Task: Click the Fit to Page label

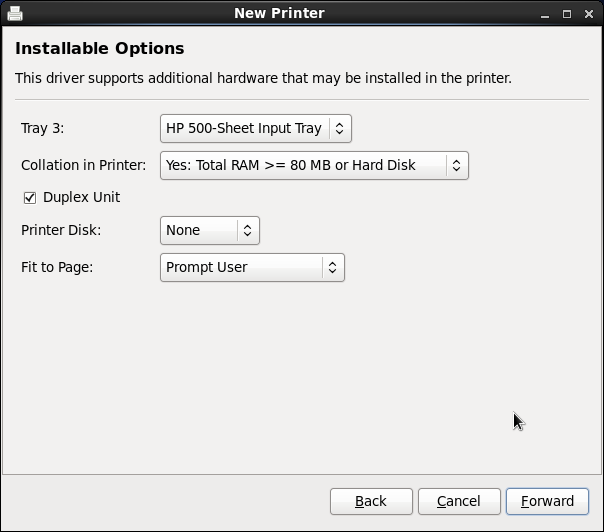Action: coord(57,267)
